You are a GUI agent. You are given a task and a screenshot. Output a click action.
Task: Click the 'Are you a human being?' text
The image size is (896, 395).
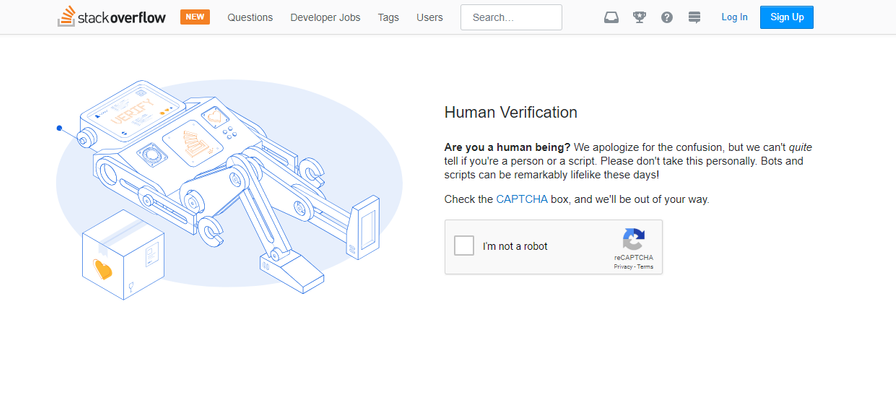[507, 147]
